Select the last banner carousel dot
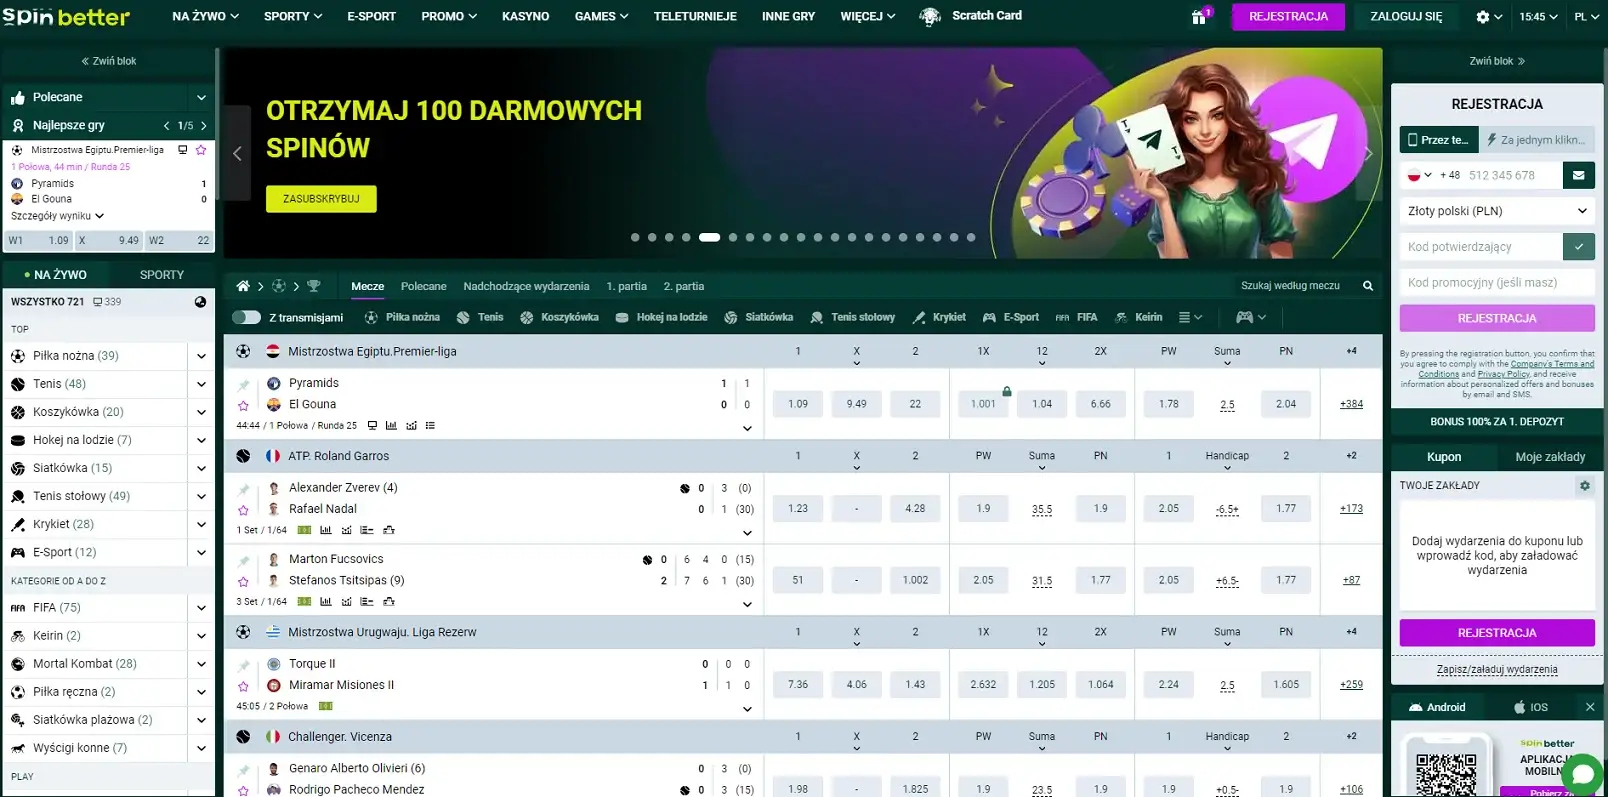The image size is (1608, 797). (x=971, y=238)
